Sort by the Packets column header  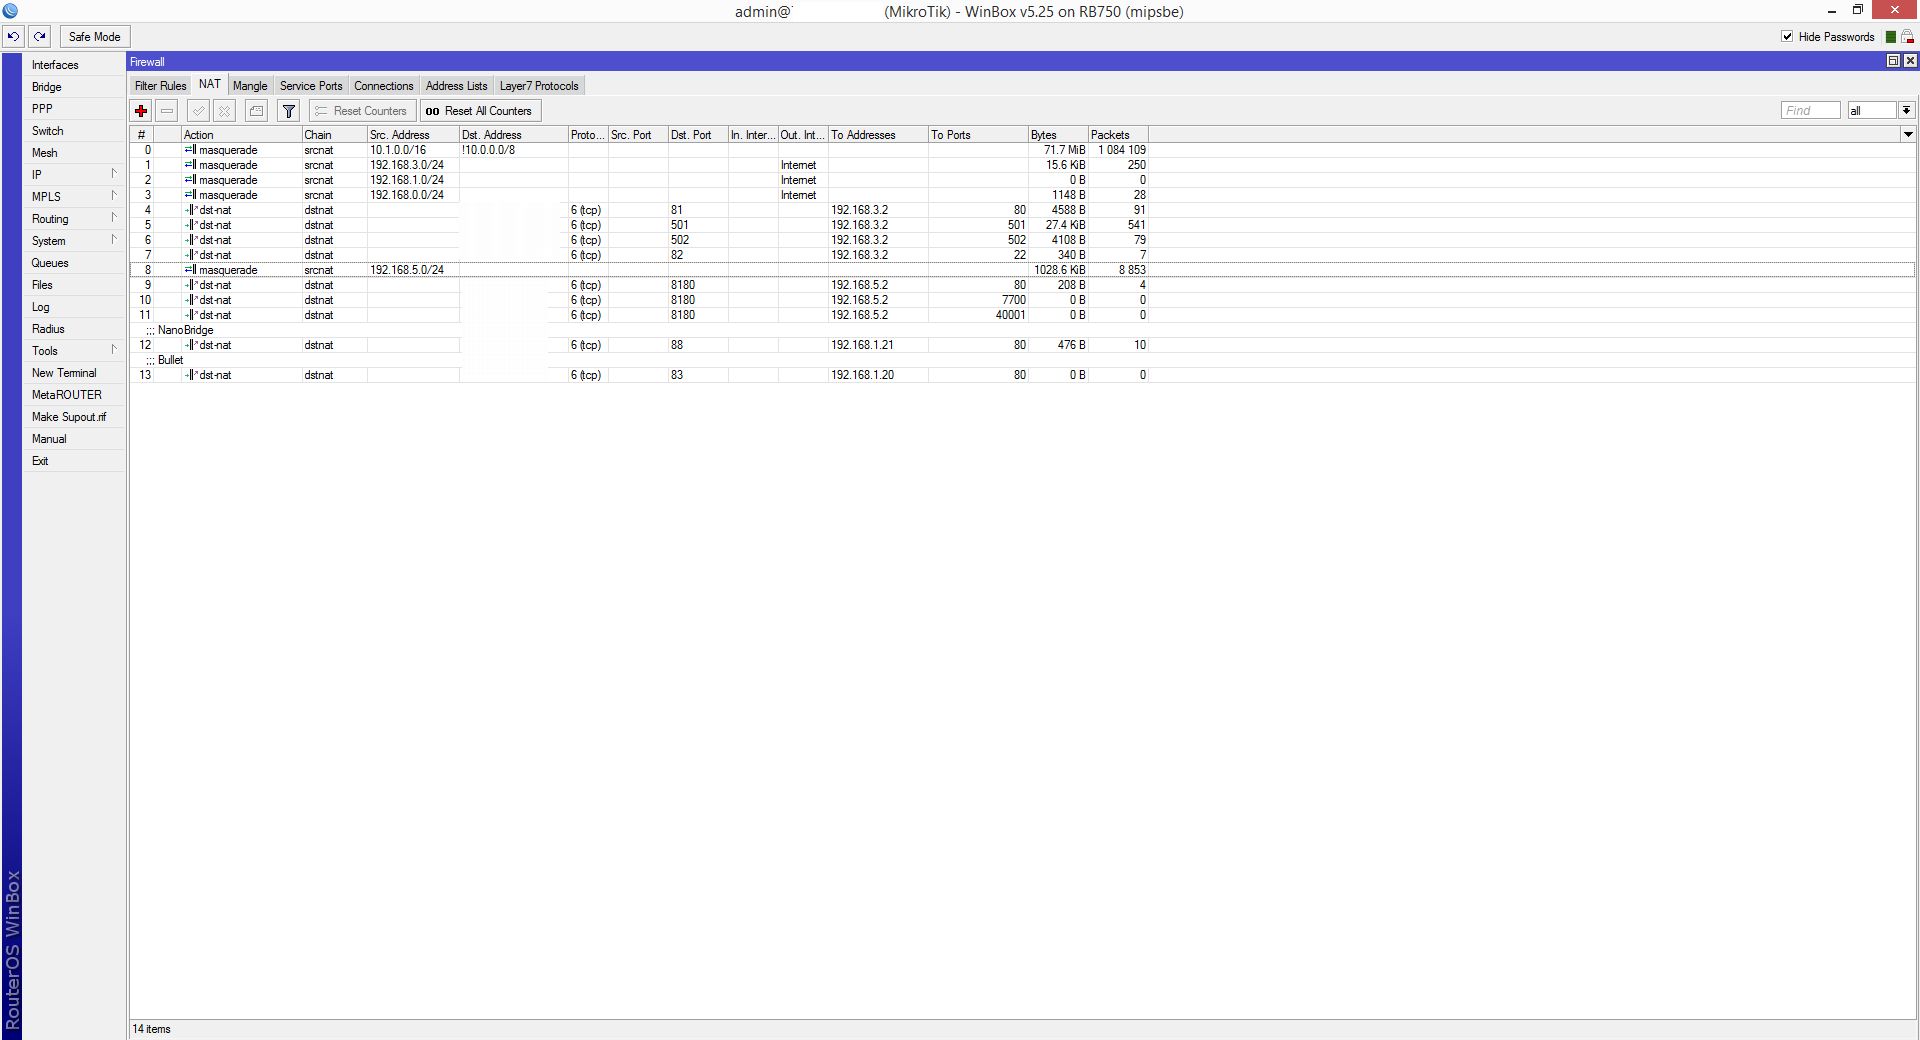[x=1118, y=135]
